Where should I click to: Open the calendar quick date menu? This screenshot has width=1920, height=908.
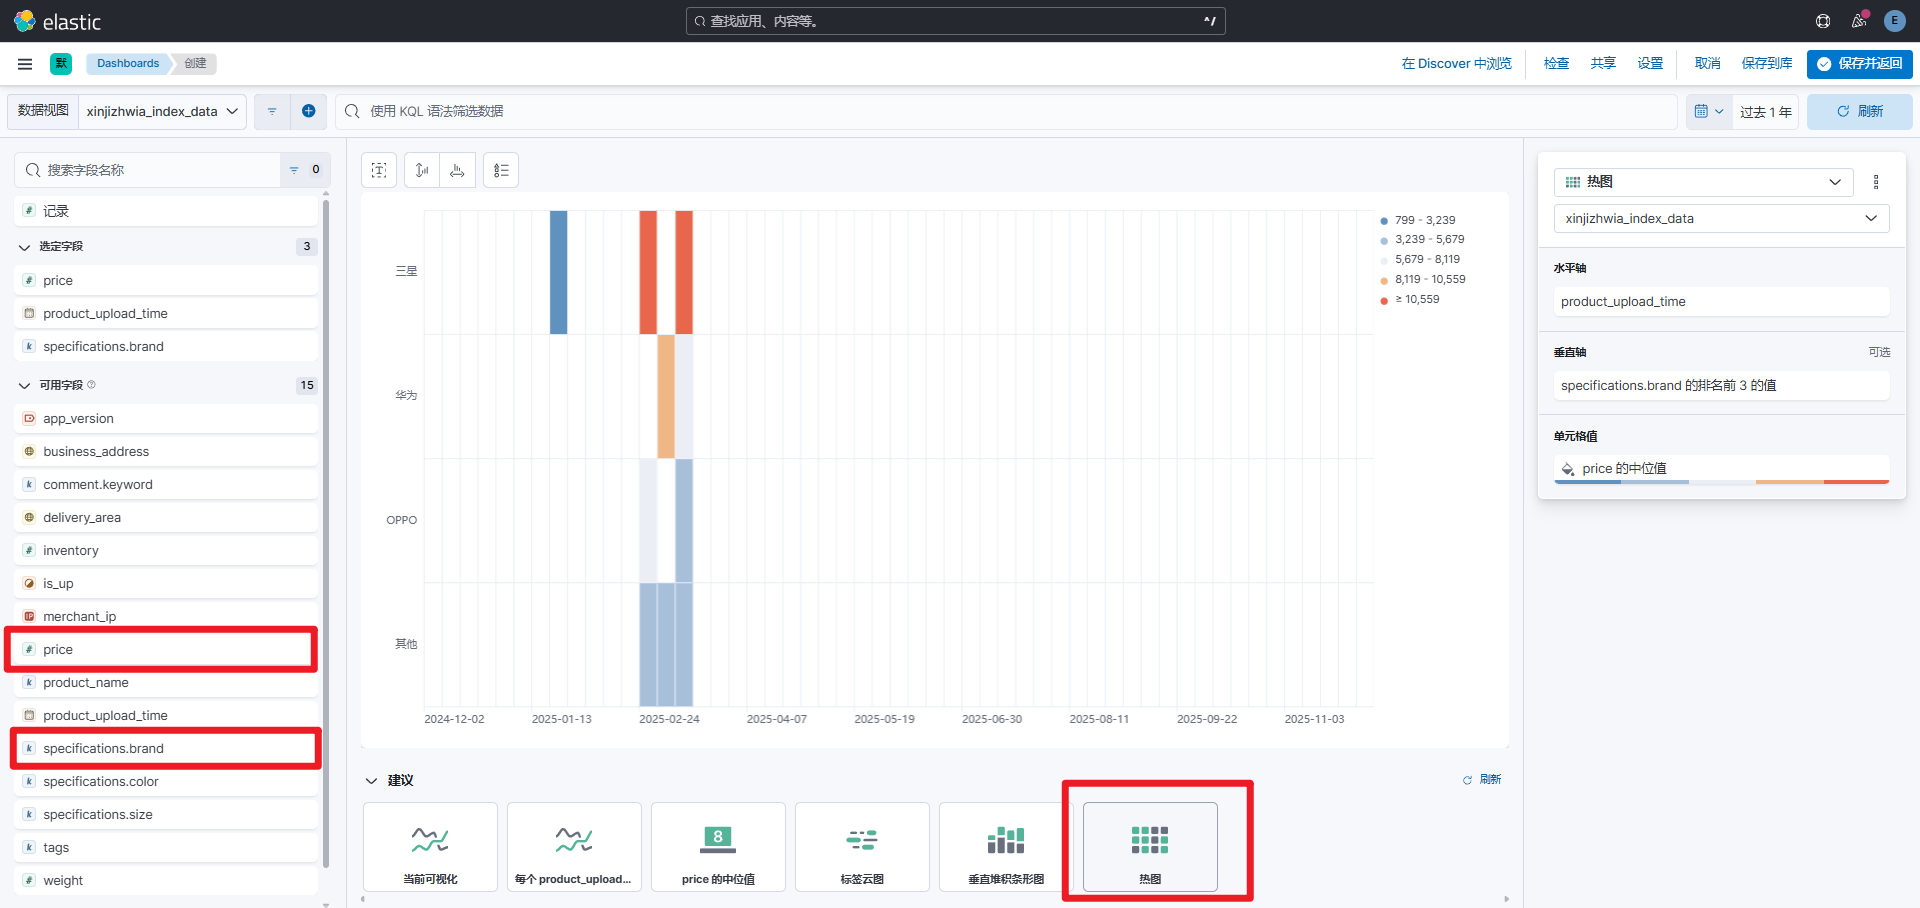click(x=1709, y=111)
